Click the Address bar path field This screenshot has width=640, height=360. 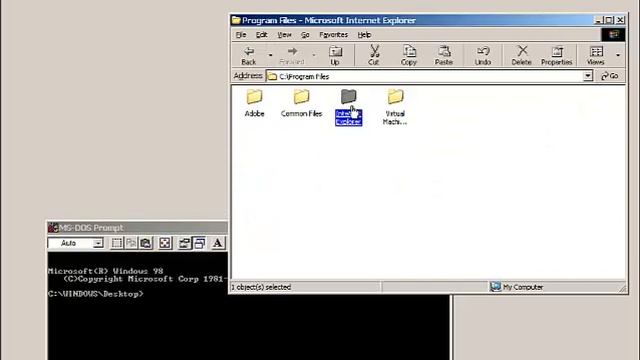coord(424,76)
